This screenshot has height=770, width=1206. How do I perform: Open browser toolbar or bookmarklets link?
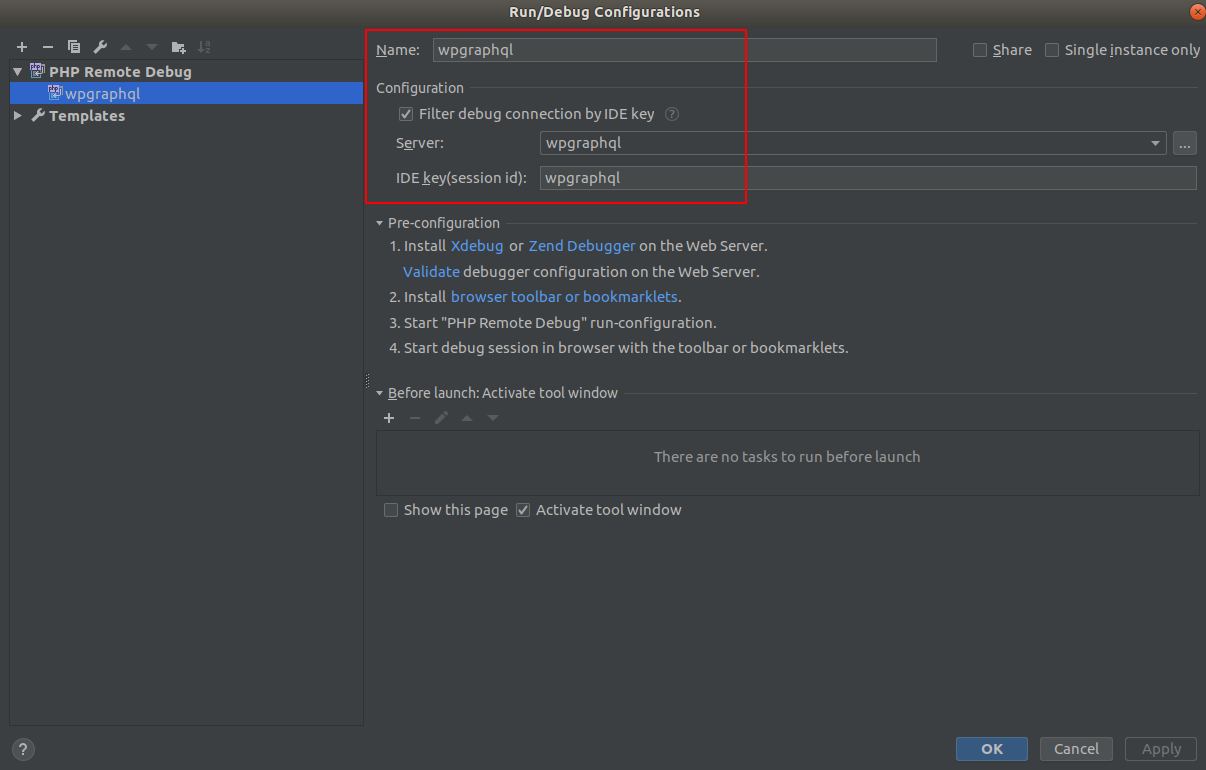(x=564, y=297)
